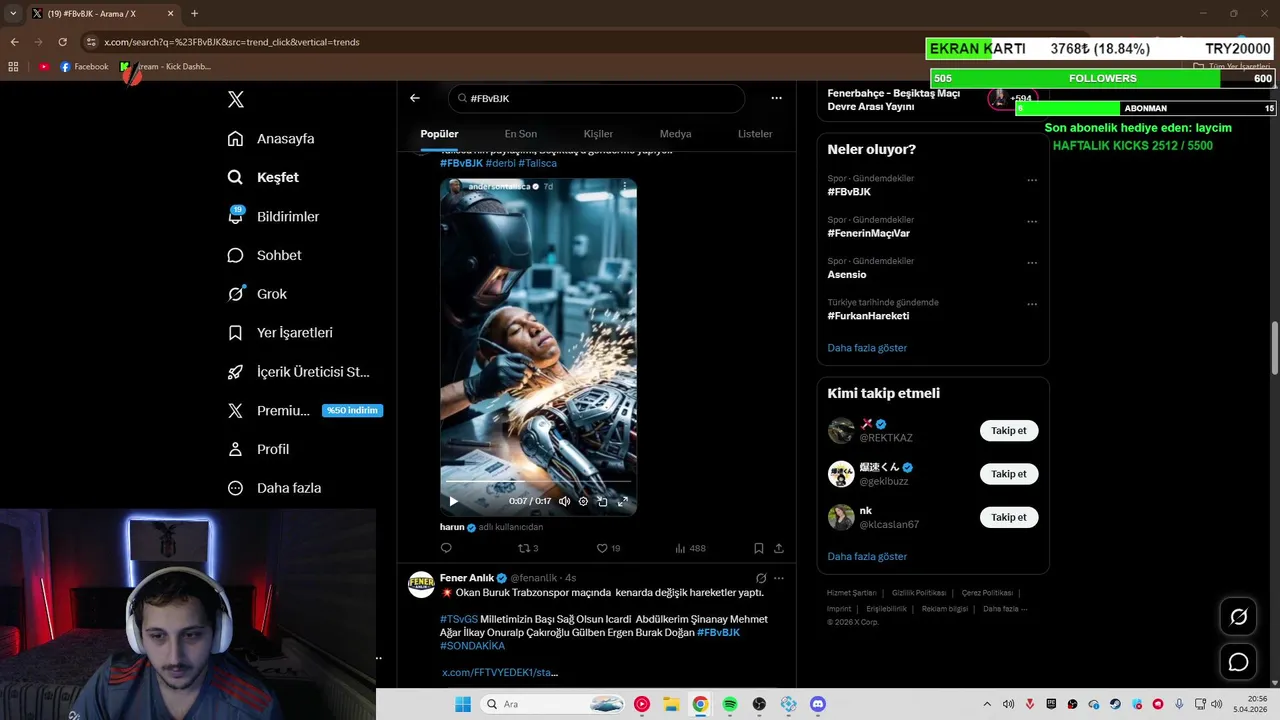Open Anasayfa from the sidebar
This screenshot has width=1280, height=720.
coord(272,139)
